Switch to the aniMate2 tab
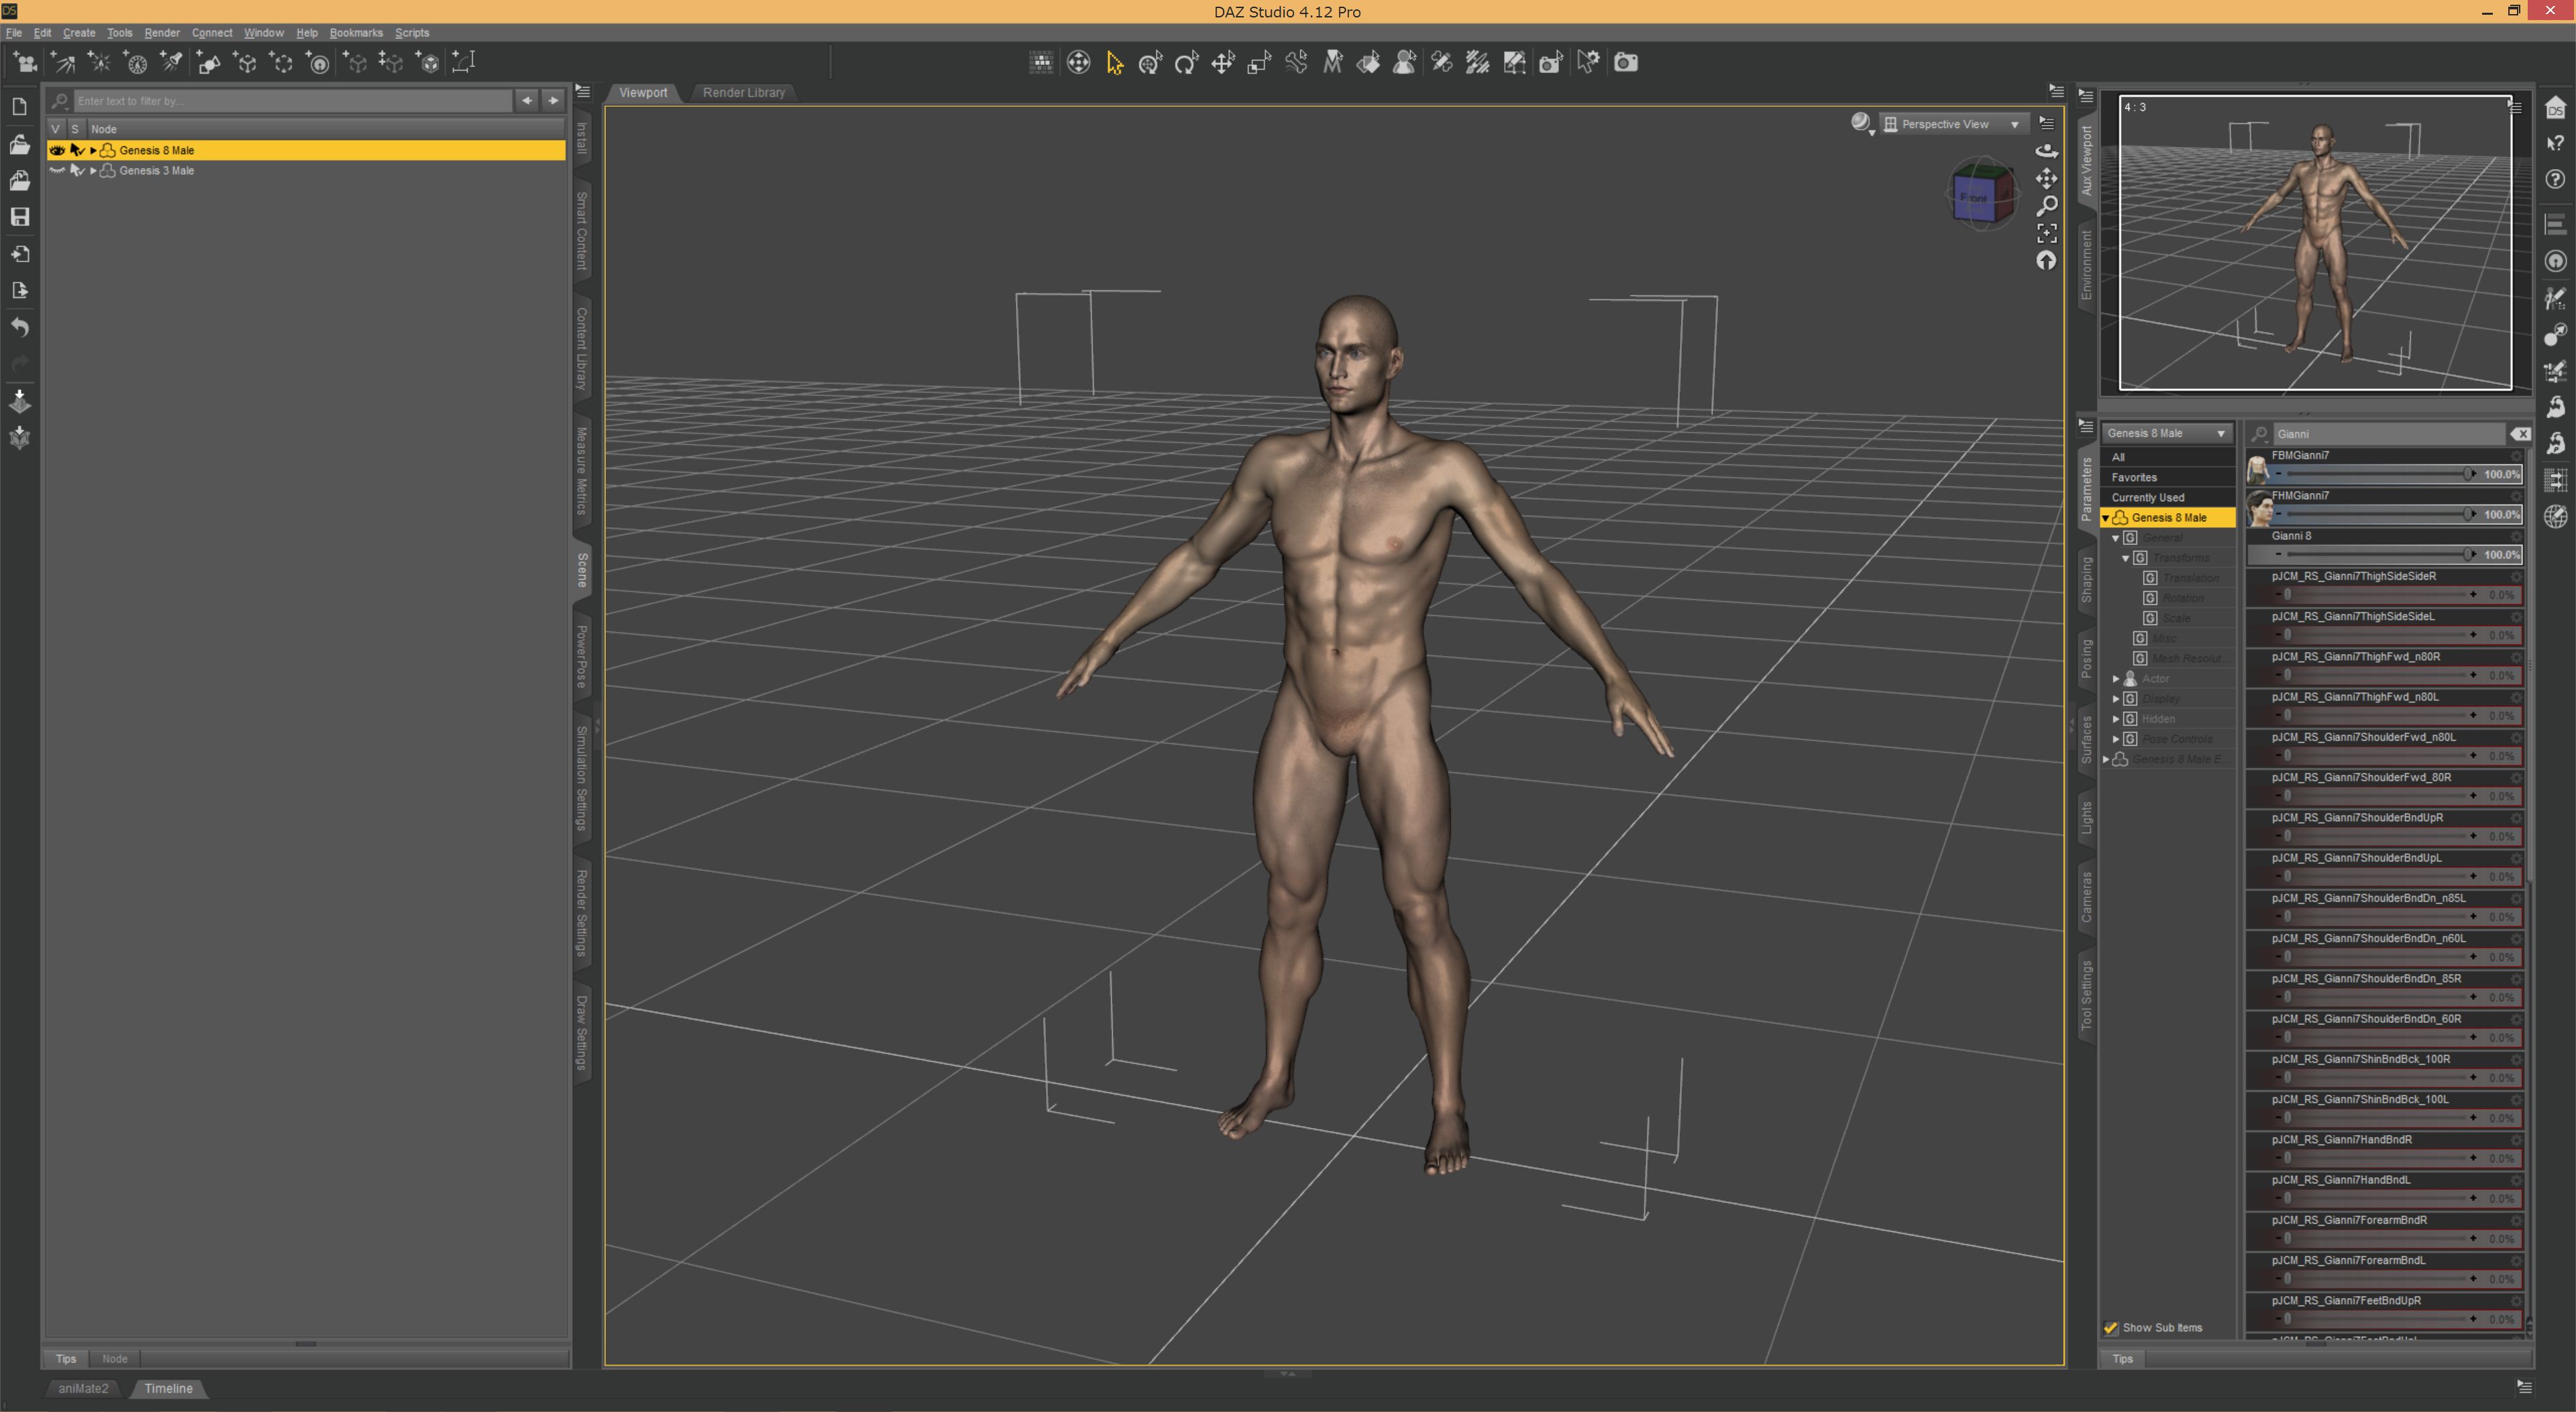2576x1412 pixels. pos(83,1388)
